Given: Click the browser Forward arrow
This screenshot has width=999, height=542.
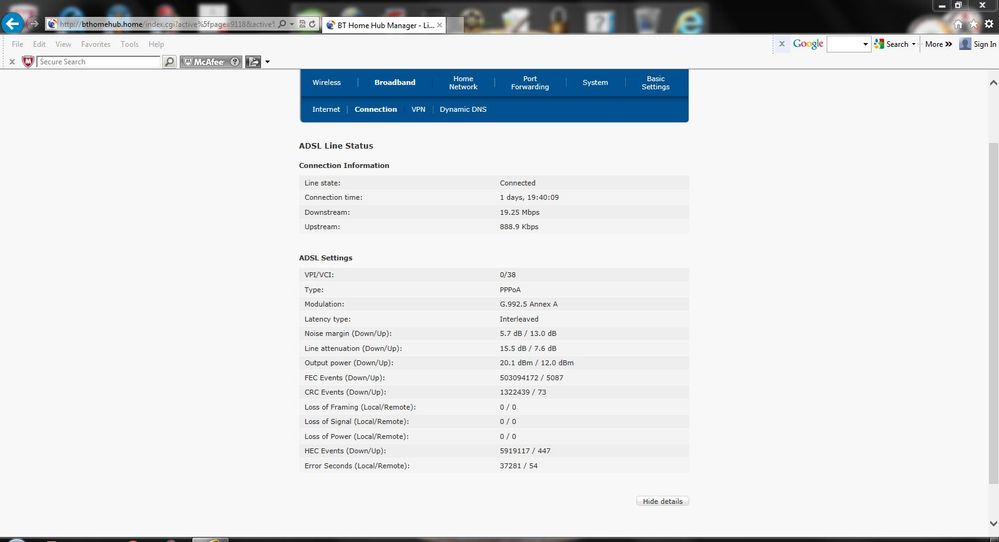Looking at the screenshot, I should [34, 24].
